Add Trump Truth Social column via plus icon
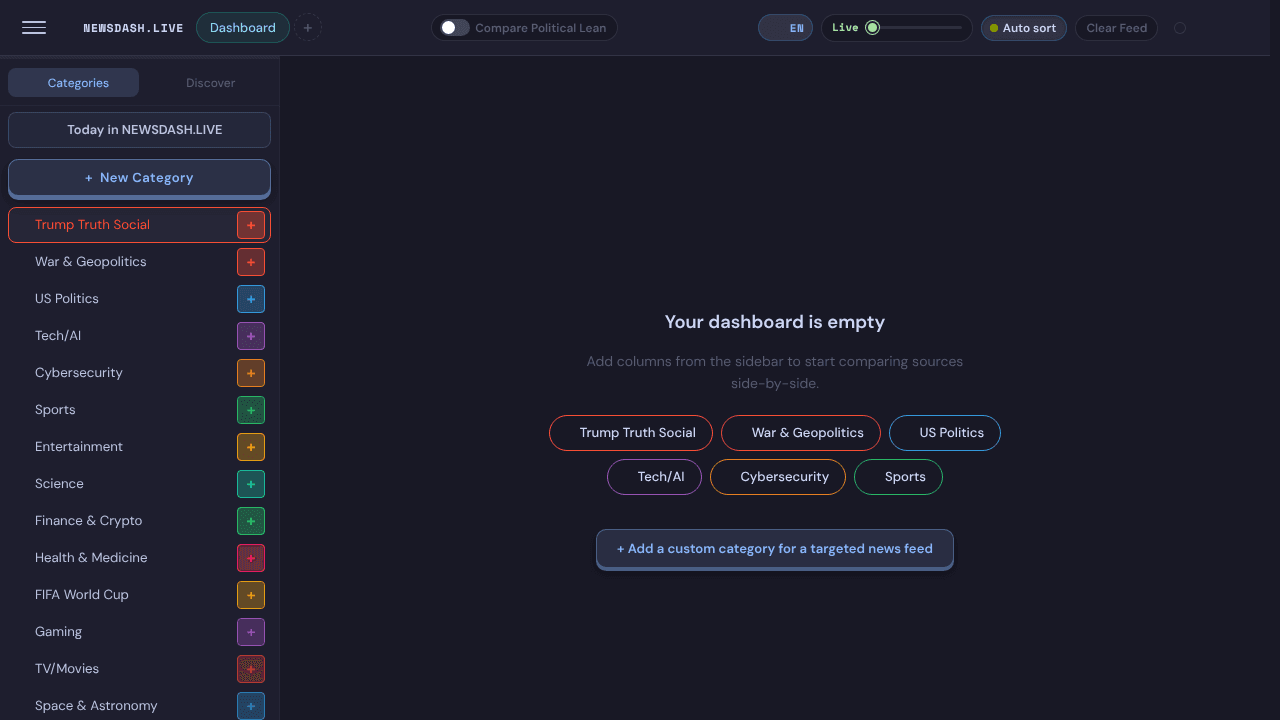The height and width of the screenshot is (720, 1280). [x=251, y=225]
